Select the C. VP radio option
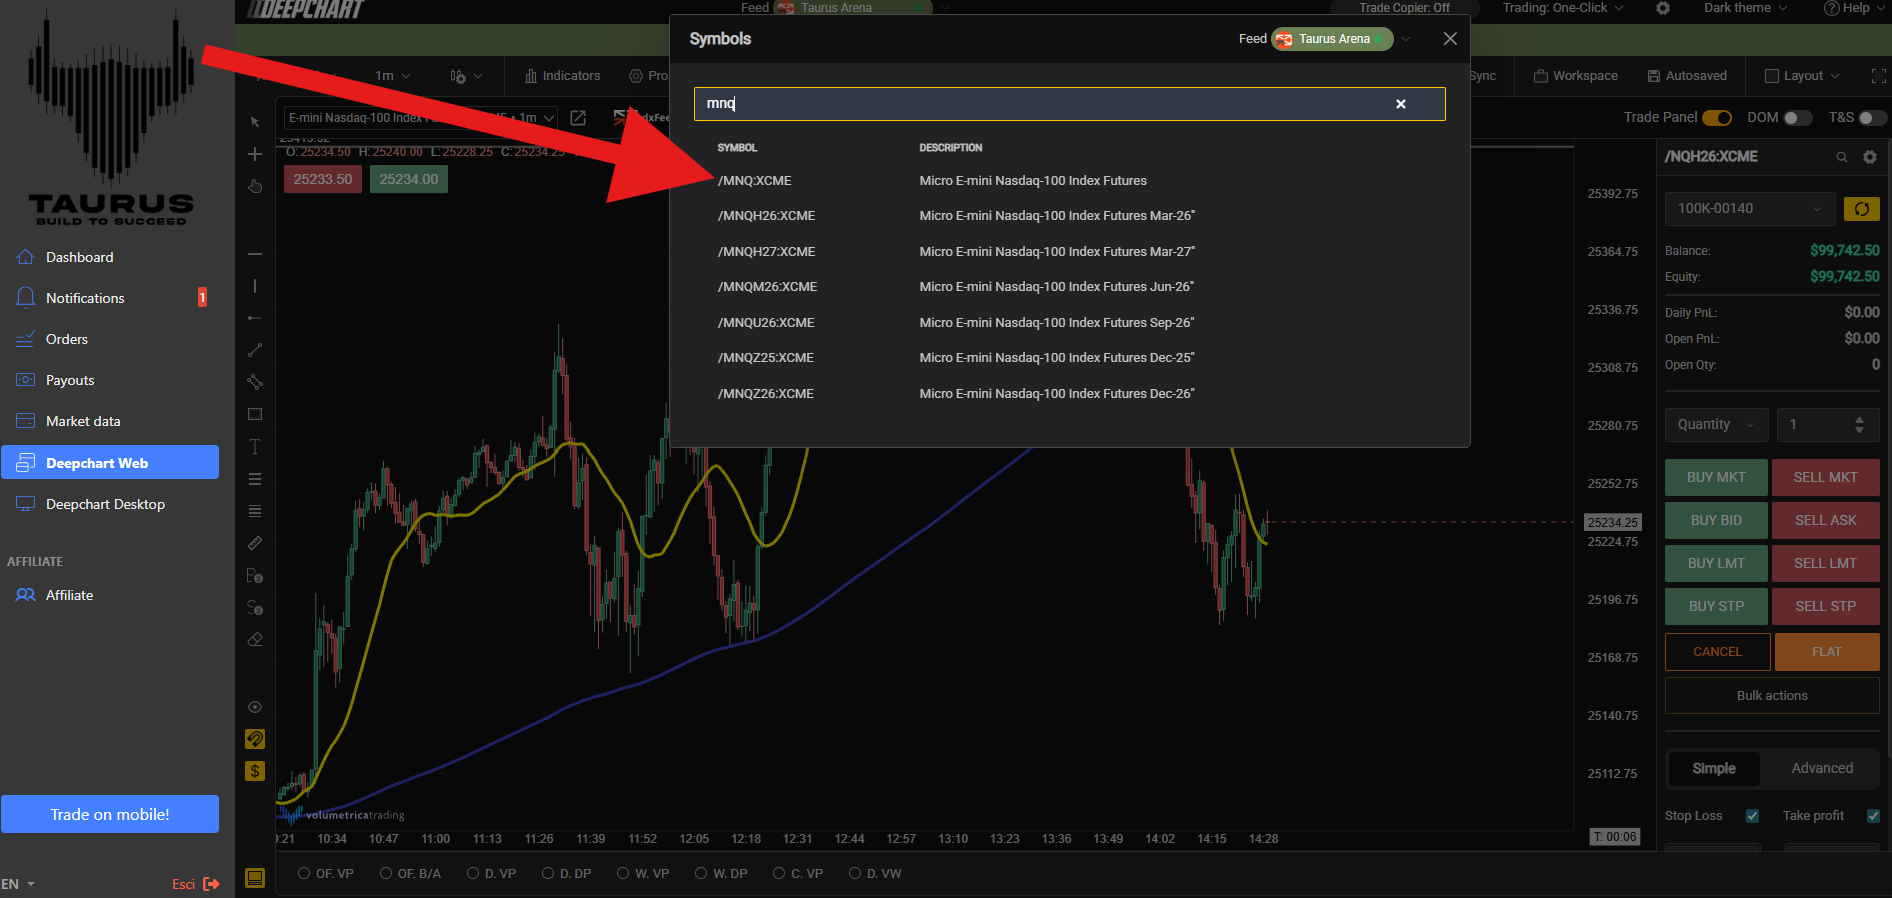 (x=798, y=874)
